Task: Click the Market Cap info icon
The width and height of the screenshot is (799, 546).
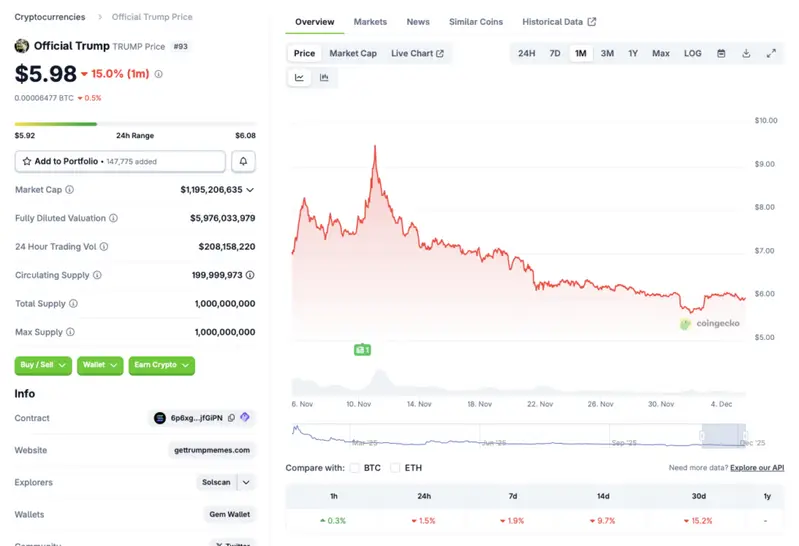Action: [x=69, y=189]
